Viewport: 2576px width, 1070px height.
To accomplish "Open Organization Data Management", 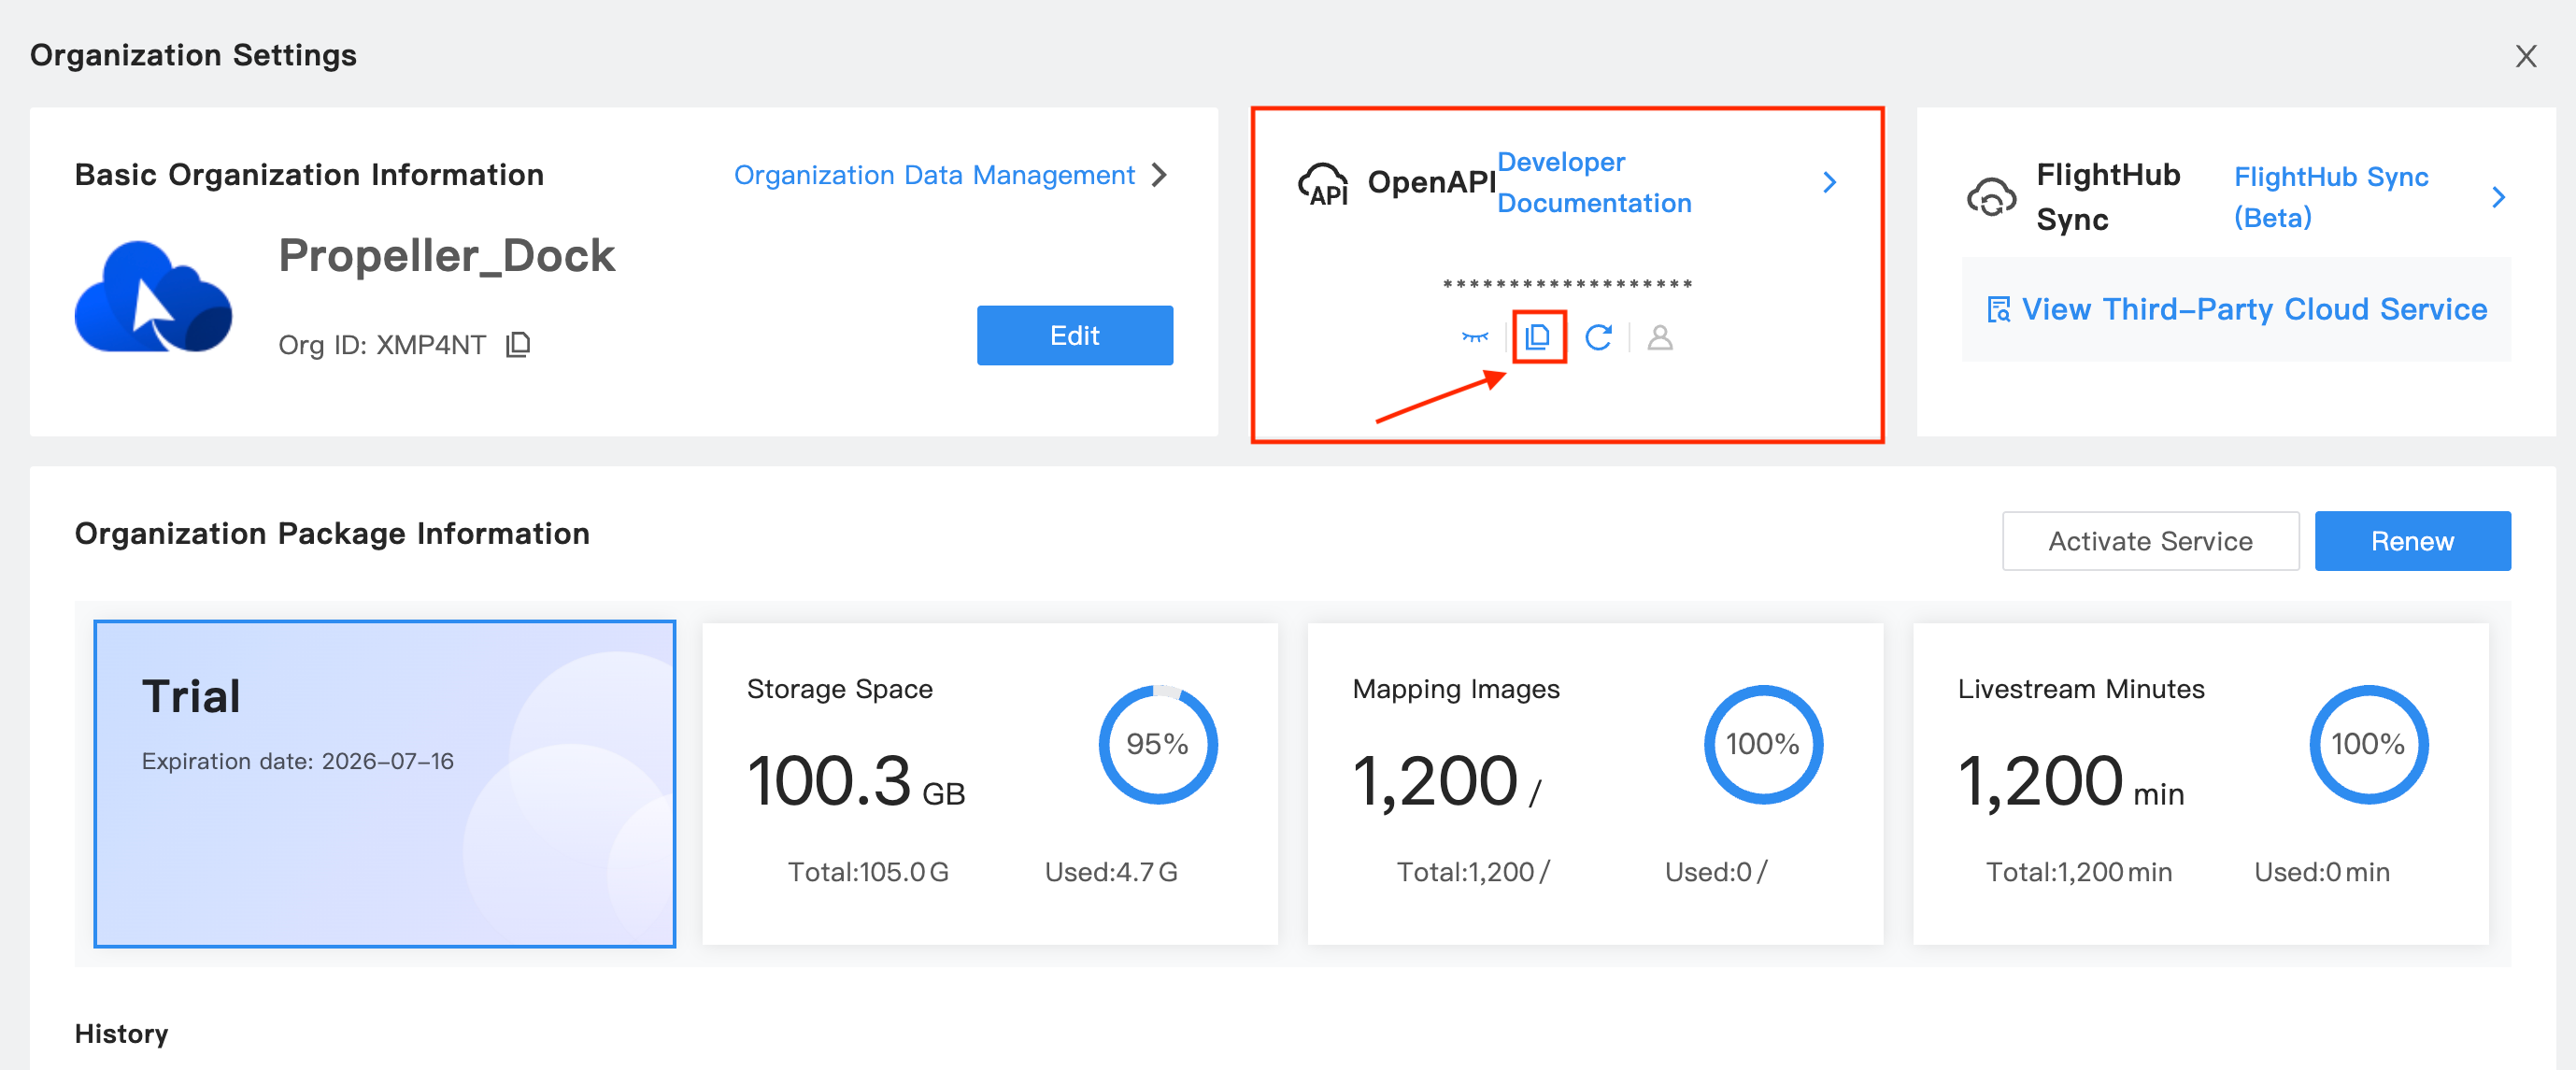I will (x=934, y=175).
